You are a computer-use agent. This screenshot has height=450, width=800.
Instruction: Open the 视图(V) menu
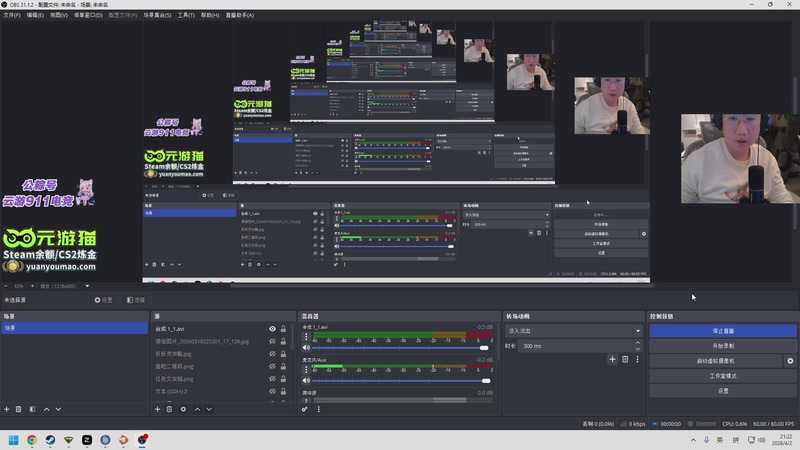[59, 15]
